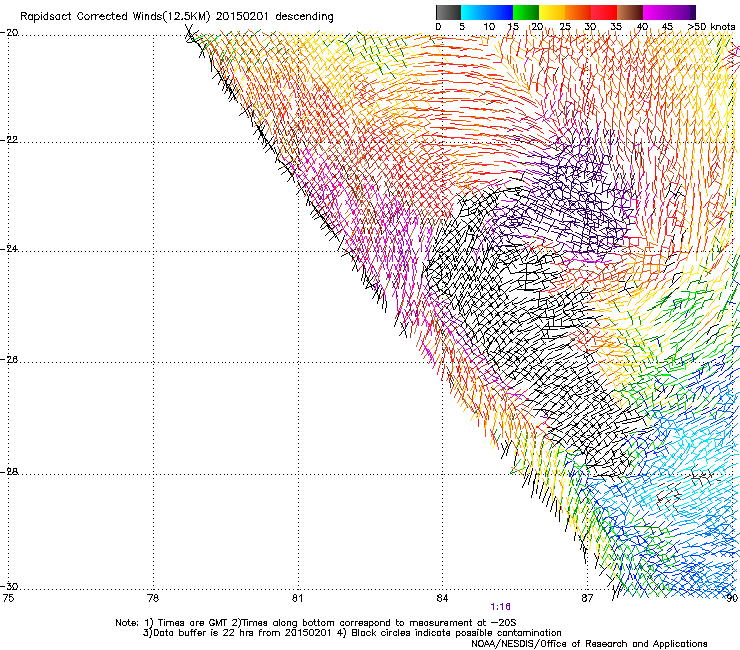
Task: Click the latitude label '-26'
Action: coord(9,360)
